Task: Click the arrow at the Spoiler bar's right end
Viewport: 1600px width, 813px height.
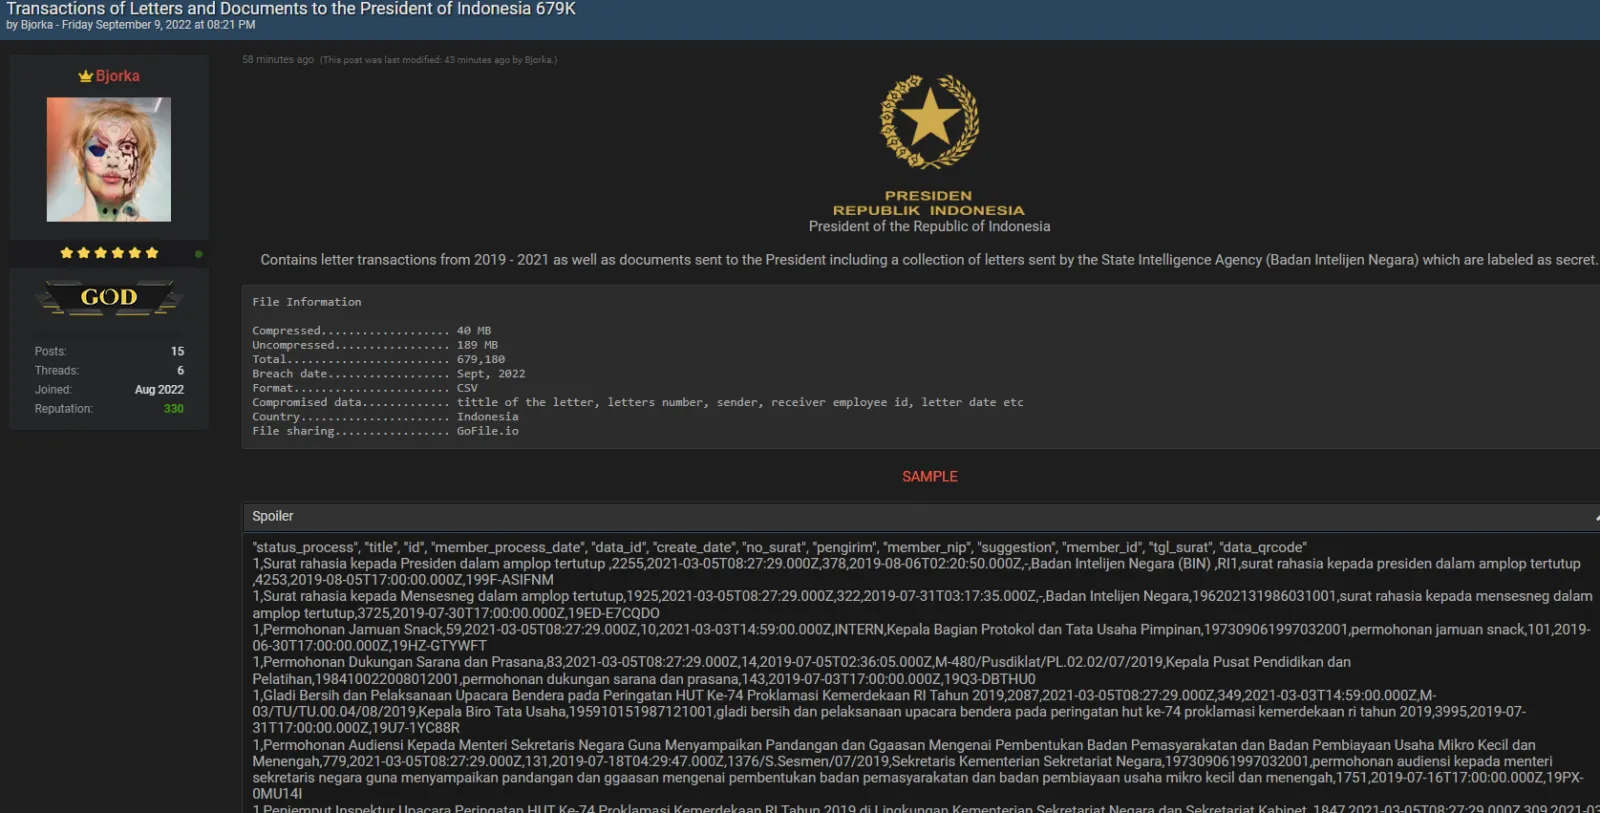Action: tap(1596, 517)
